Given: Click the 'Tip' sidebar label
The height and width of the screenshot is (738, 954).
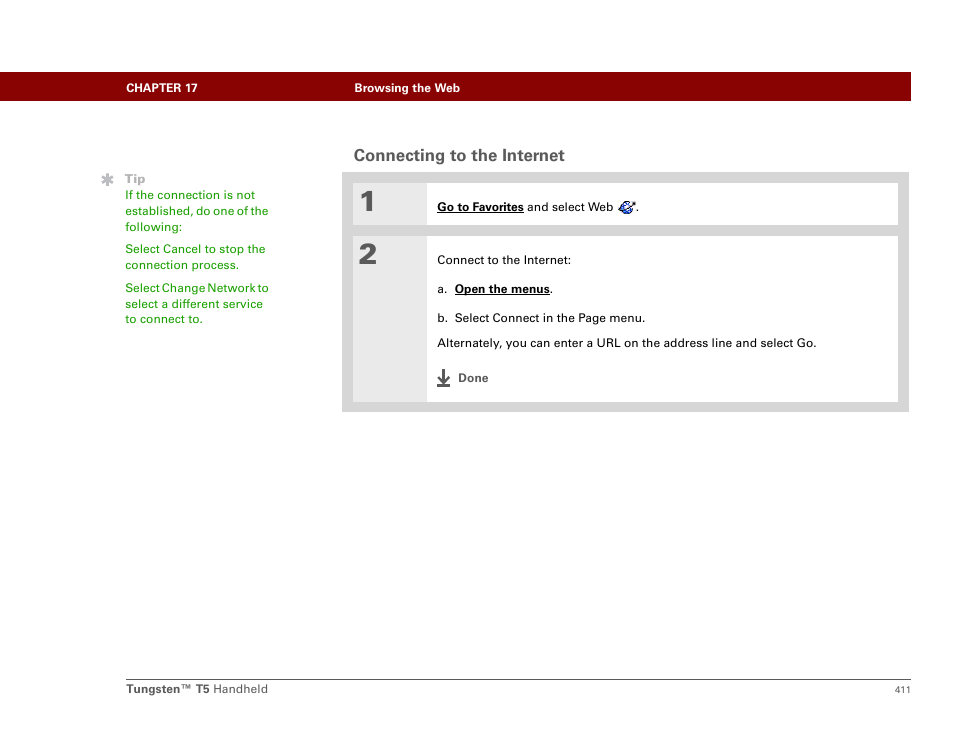Looking at the screenshot, I should click(135, 179).
